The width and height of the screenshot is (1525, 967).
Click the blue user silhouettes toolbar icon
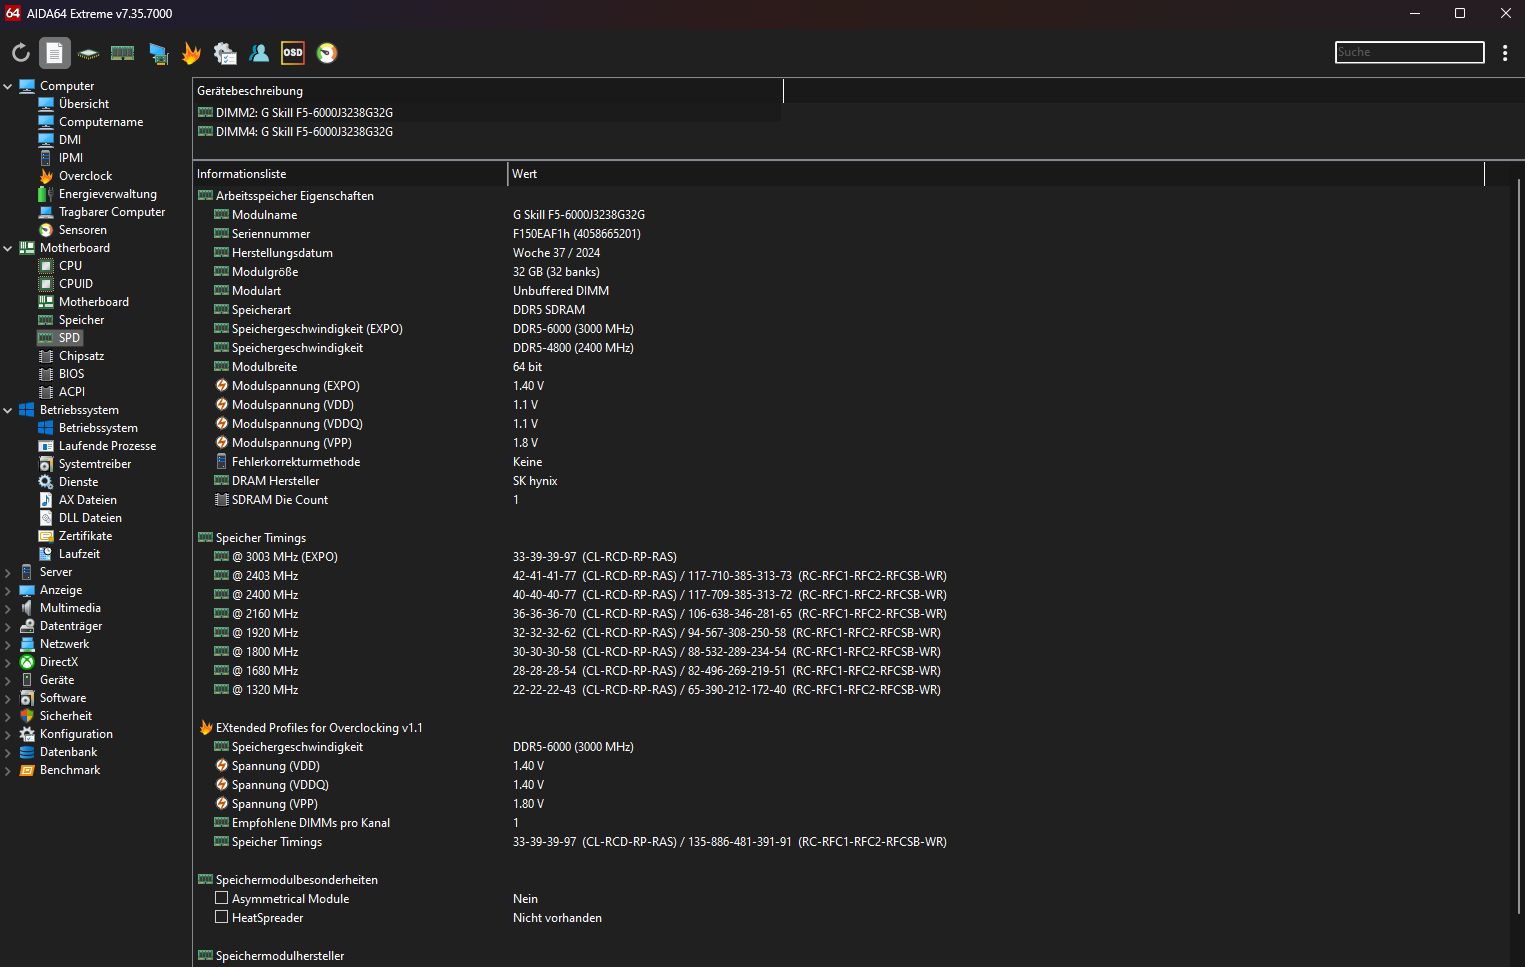point(259,53)
